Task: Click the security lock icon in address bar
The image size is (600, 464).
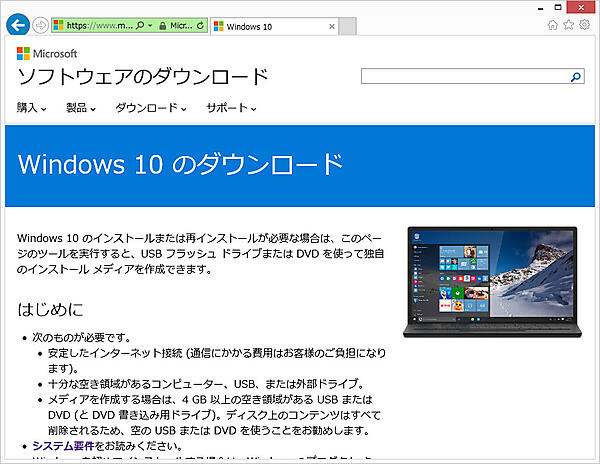Action: point(163,26)
